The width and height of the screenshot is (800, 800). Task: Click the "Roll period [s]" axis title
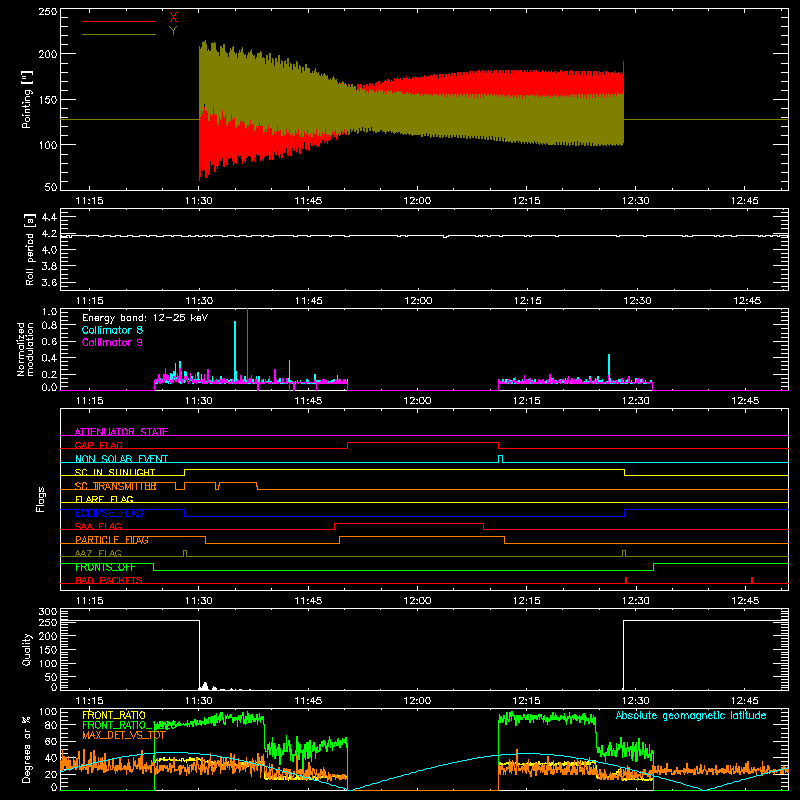[x=30, y=249]
